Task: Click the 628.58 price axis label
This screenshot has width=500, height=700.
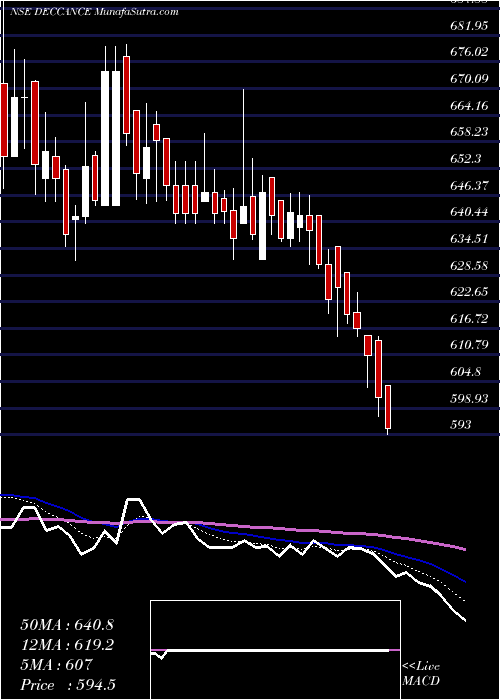Action: [x=469, y=266]
